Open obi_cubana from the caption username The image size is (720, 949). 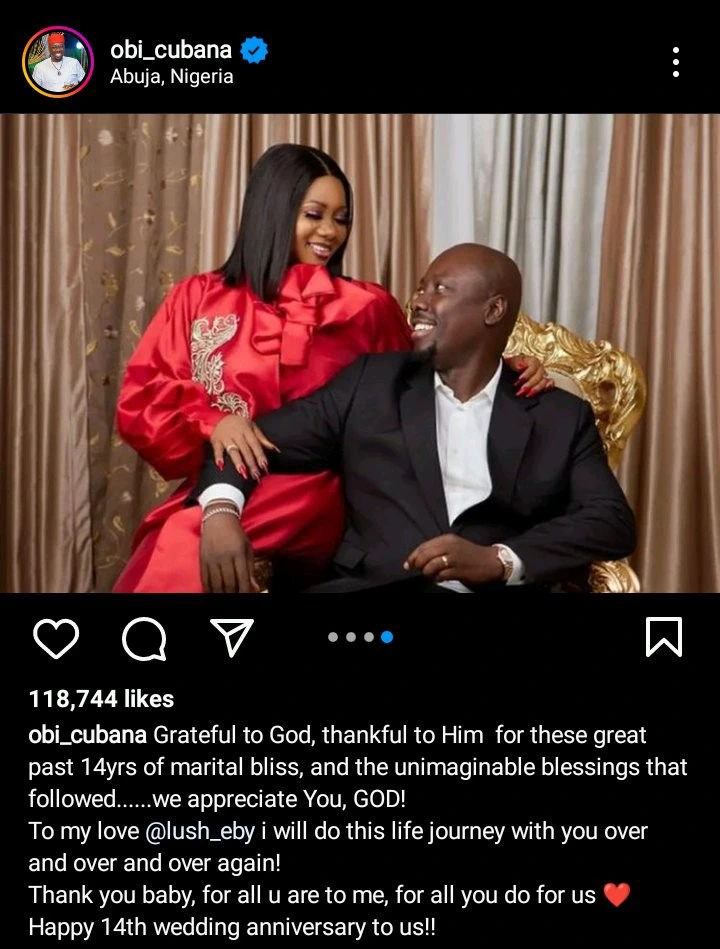pyautogui.click(x=88, y=735)
